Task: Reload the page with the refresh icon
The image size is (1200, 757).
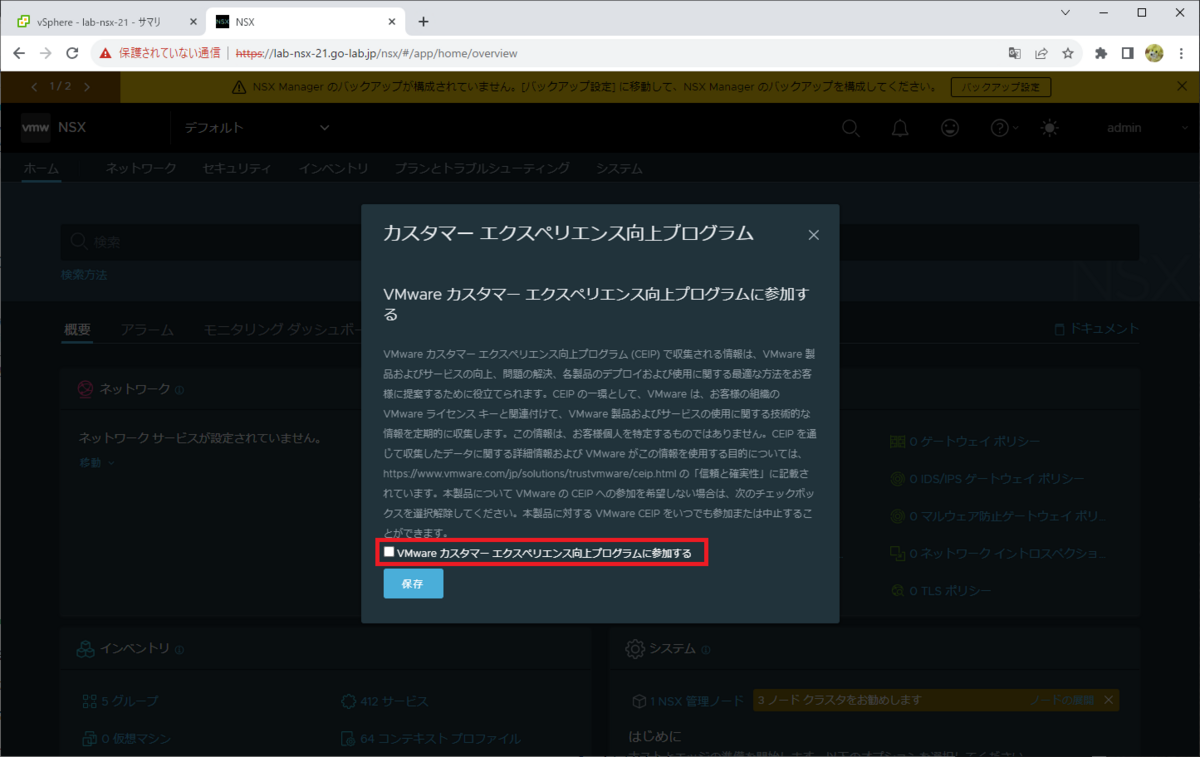Action: [x=72, y=53]
